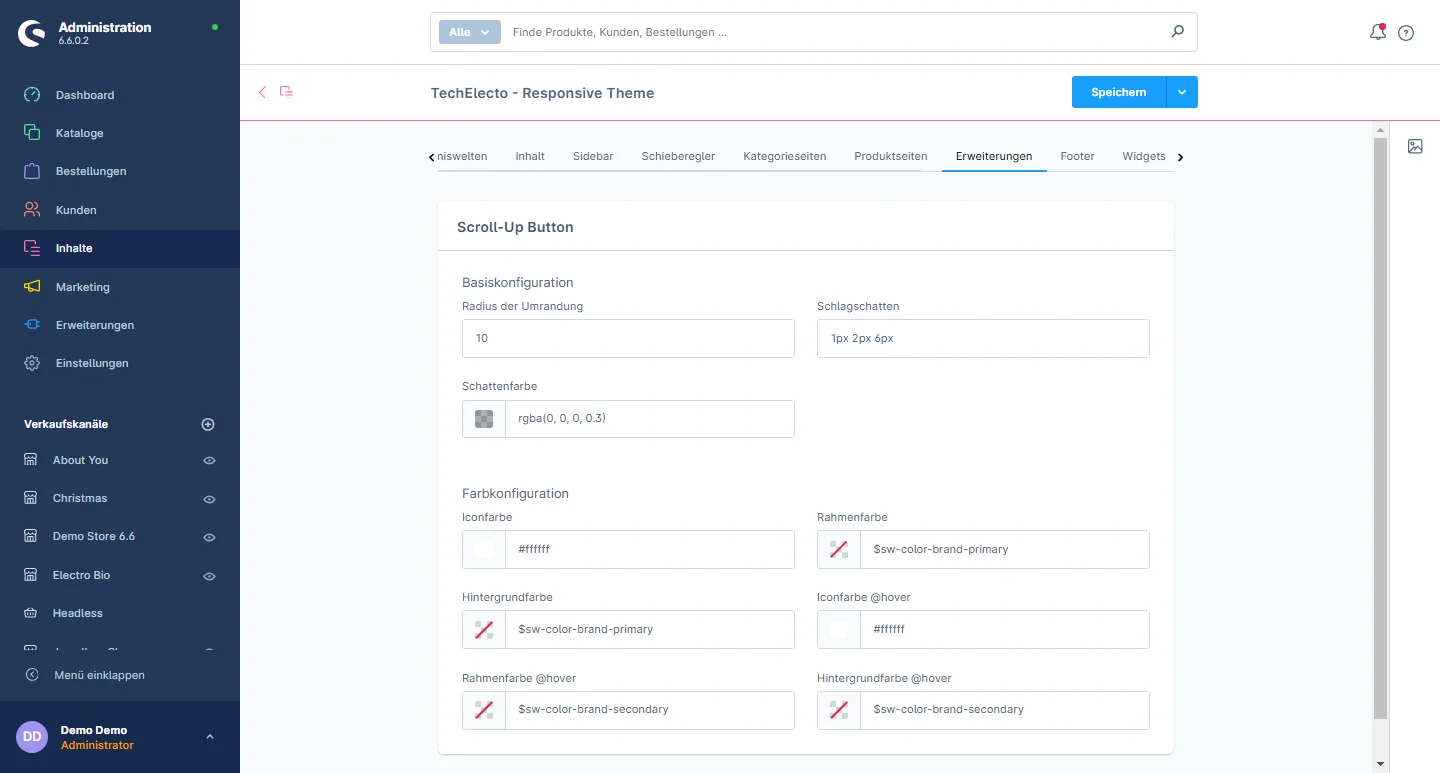Image resolution: width=1440 pixels, height=773 pixels.
Task: Click the search magnifier icon
Action: click(1177, 32)
